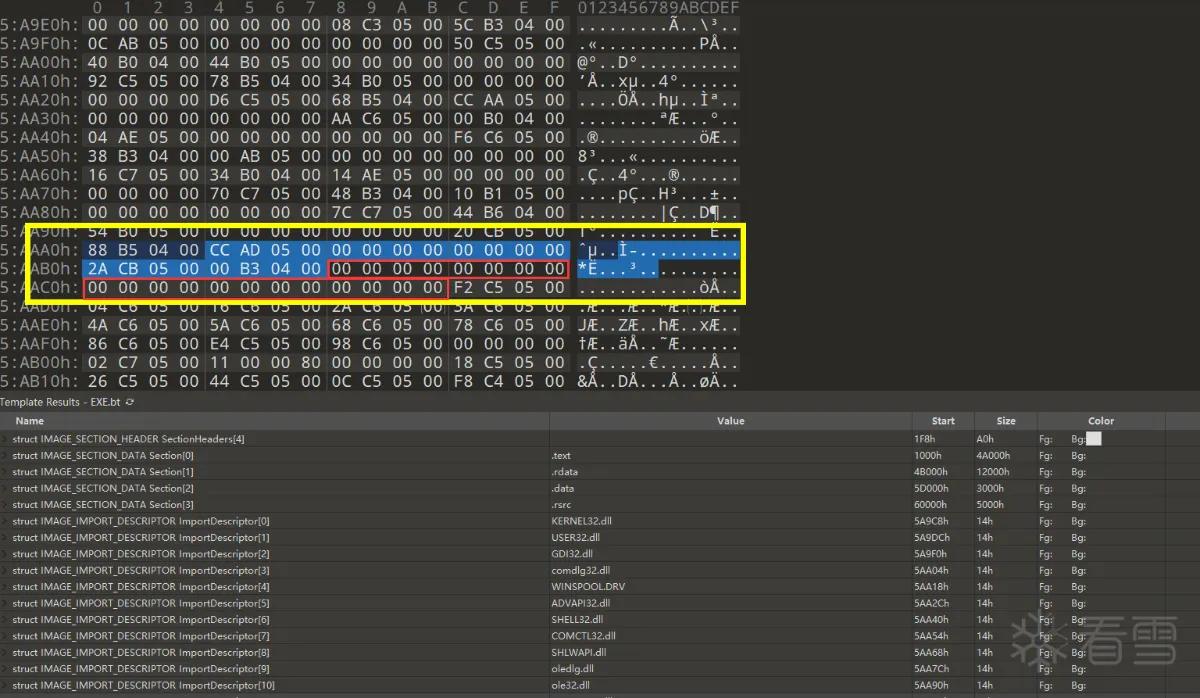The width and height of the screenshot is (1200, 698).
Task: Click the Start column header
Action: point(943,421)
